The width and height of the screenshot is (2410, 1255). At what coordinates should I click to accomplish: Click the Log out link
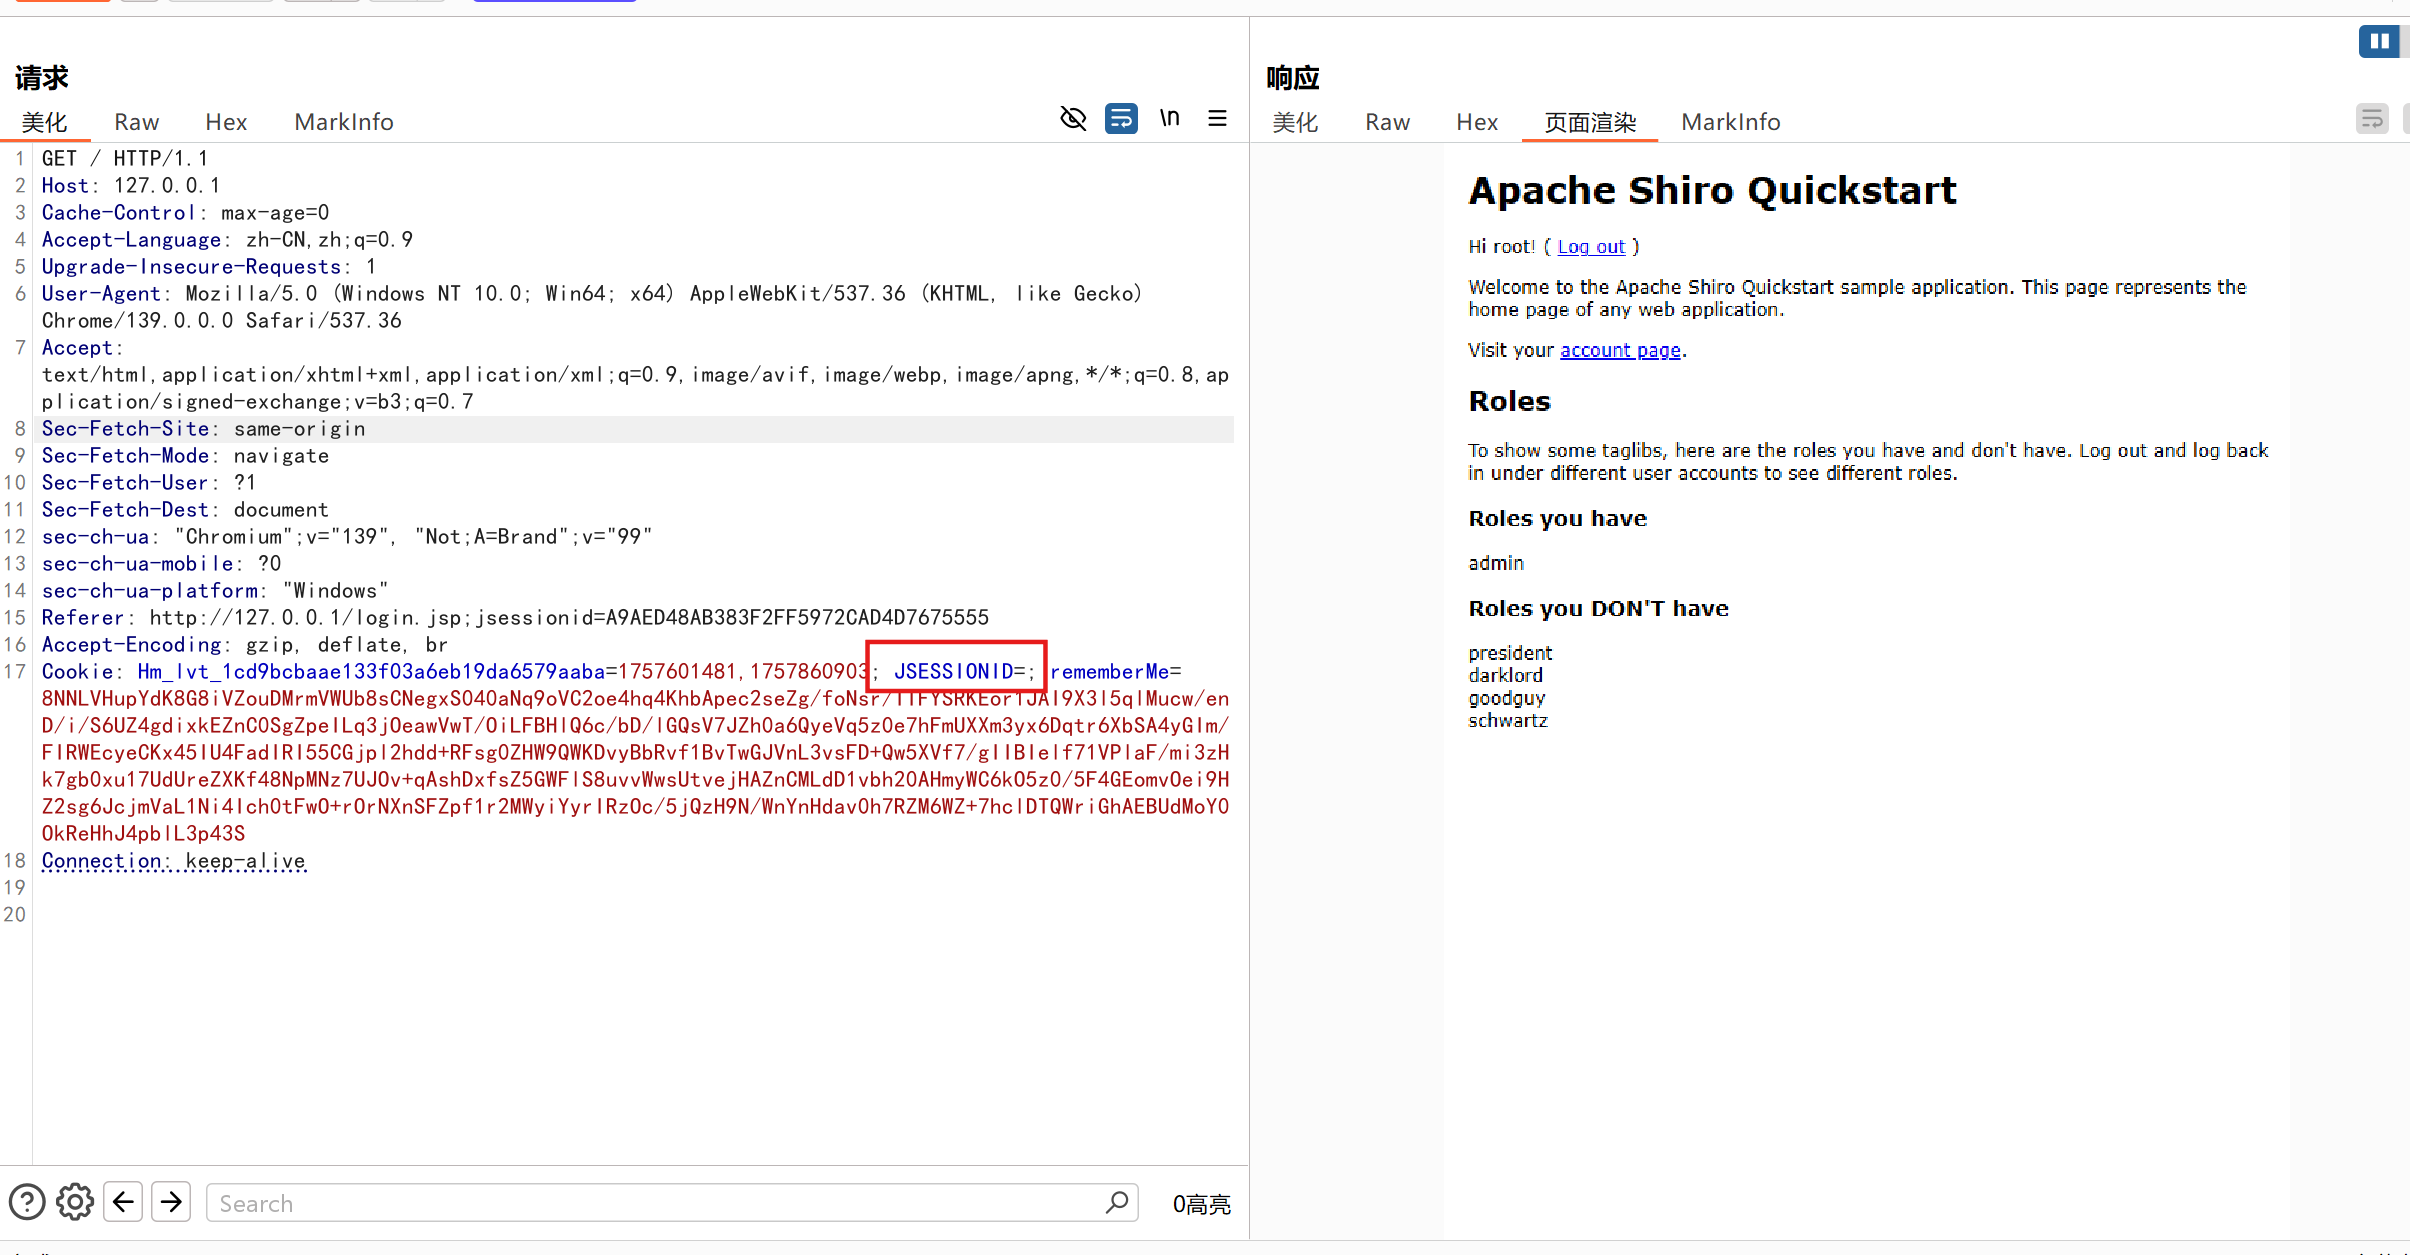pyautogui.click(x=1591, y=247)
